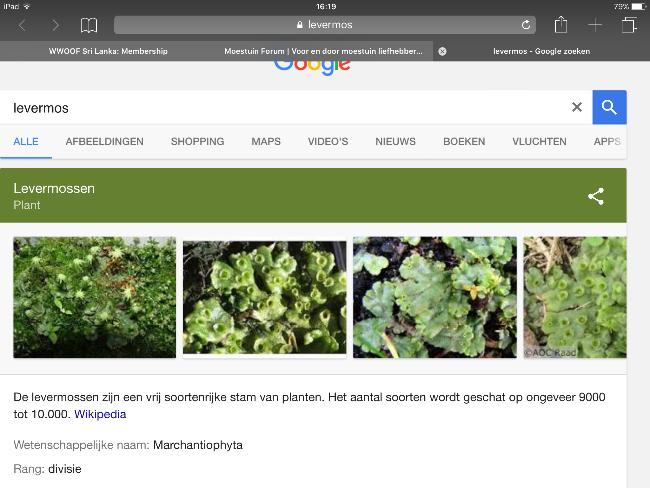
Task: Select the levermos - Google zoeken tab
Action: tap(541, 51)
